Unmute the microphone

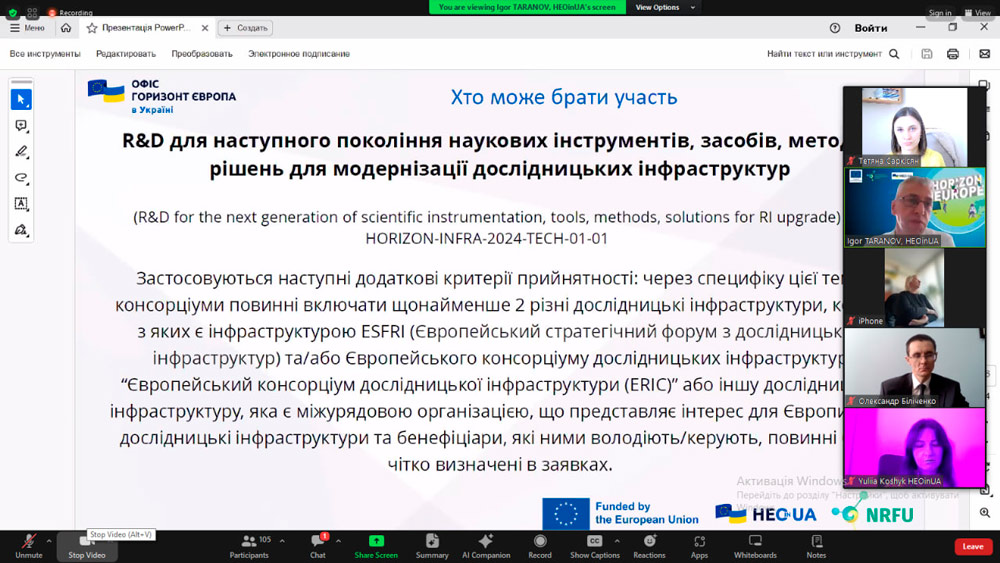pos(29,545)
